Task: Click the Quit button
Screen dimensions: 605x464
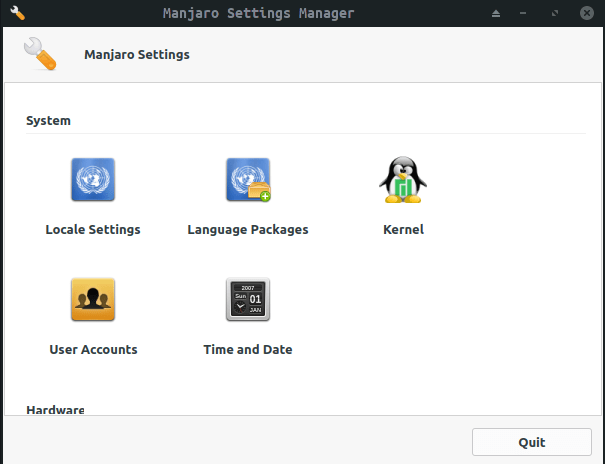Action: (531, 442)
